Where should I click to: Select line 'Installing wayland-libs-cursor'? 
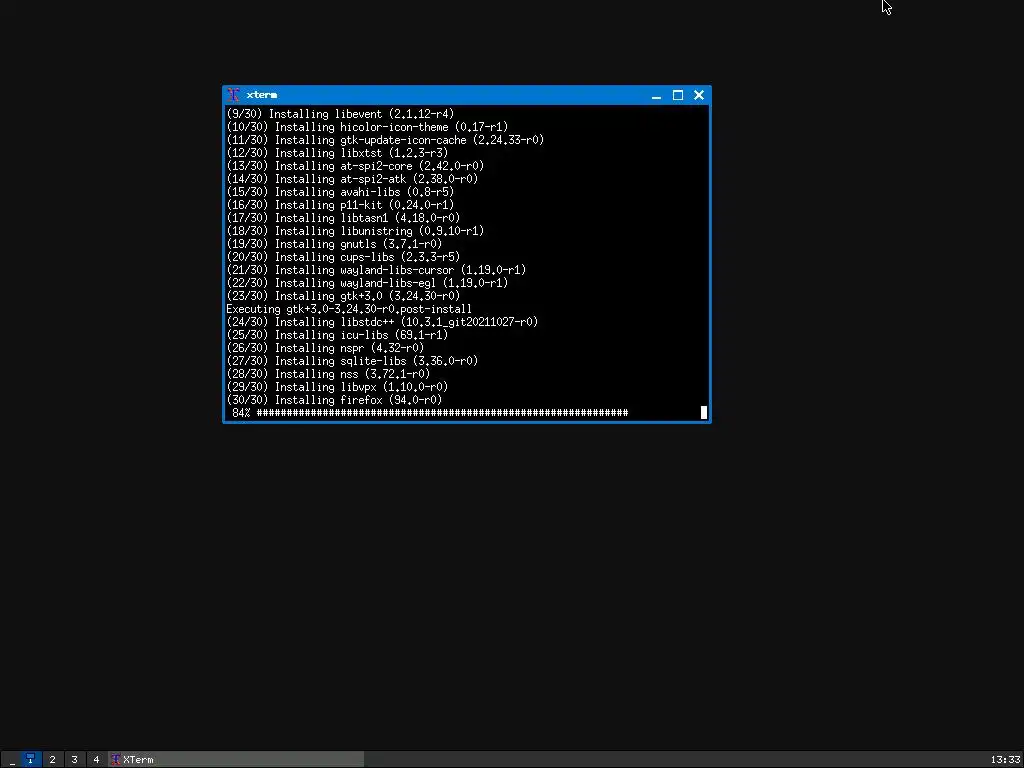pyautogui.click(x=376, y=270)
